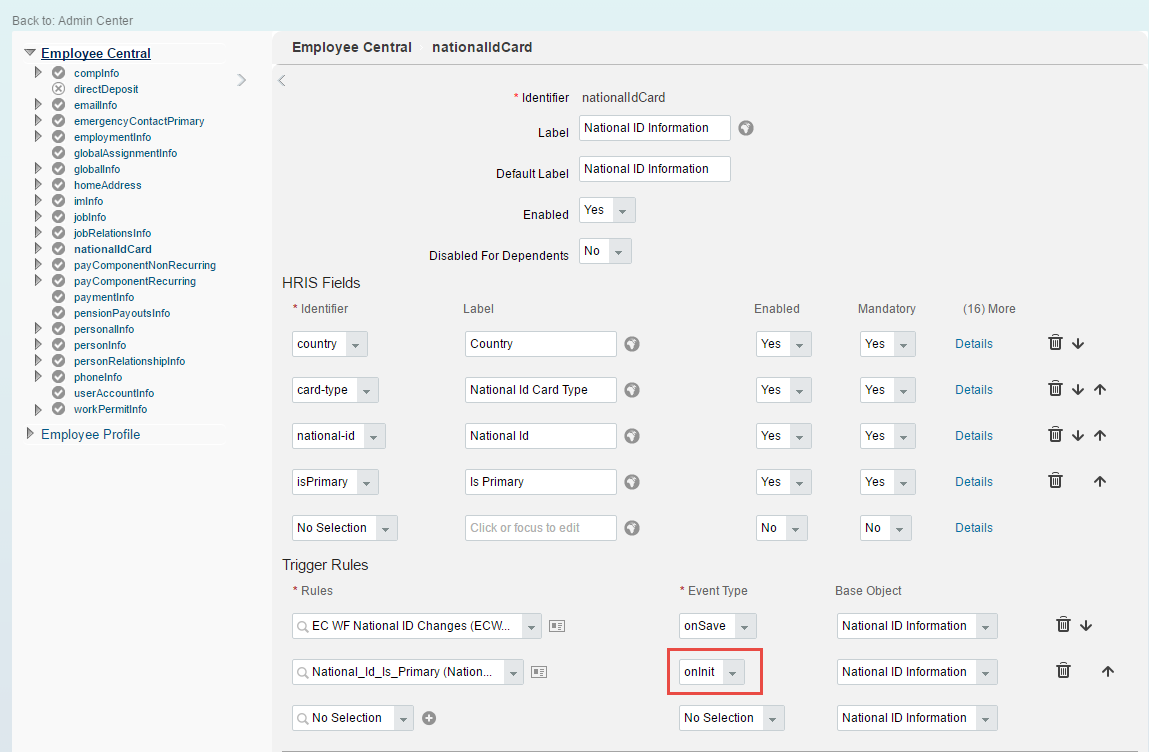Viewport: 1149px width, 752px height.
Task: Expand the Employee Profile tree section
Action: [30, 434]
